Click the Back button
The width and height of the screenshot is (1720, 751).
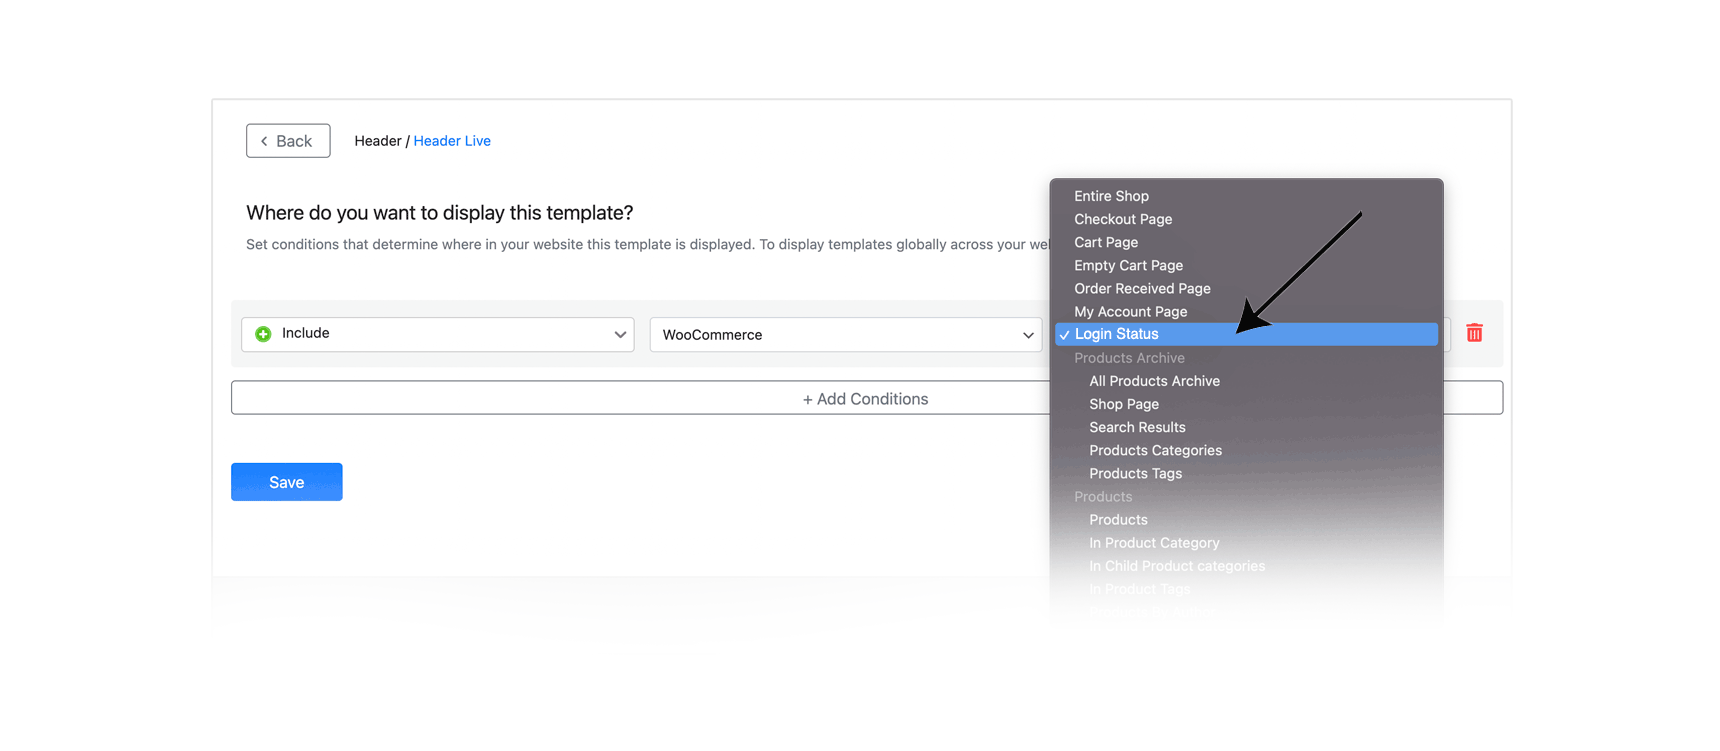point(288,141)
